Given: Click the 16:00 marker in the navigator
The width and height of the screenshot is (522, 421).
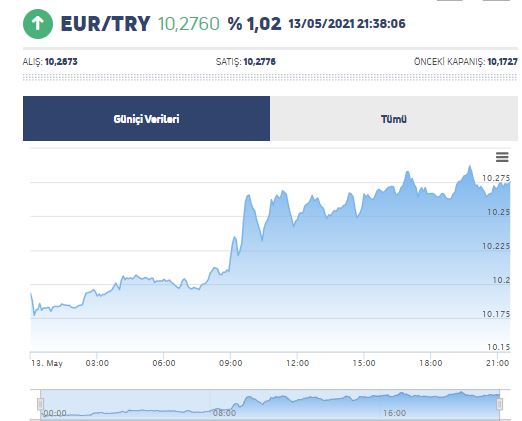Looking at the screenshot, I should (x=395, y=413).
